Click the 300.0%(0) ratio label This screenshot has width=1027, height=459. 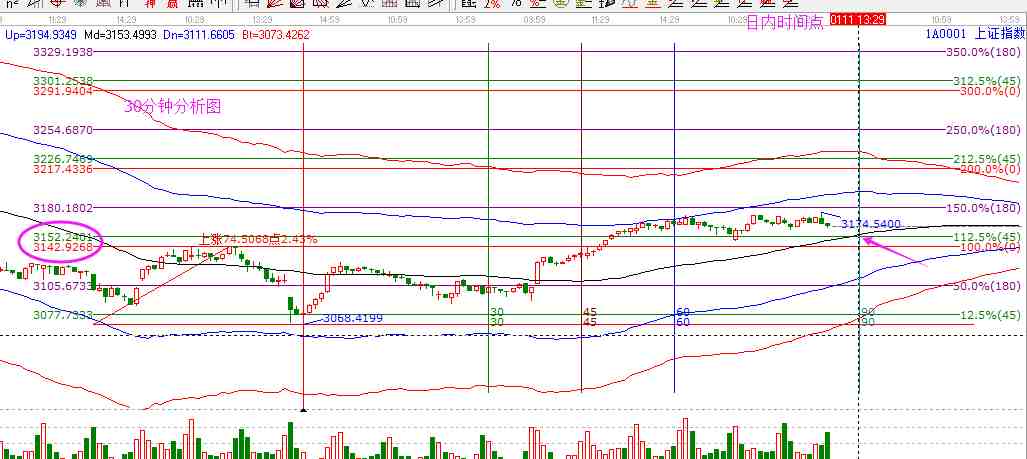coord(990,91)
